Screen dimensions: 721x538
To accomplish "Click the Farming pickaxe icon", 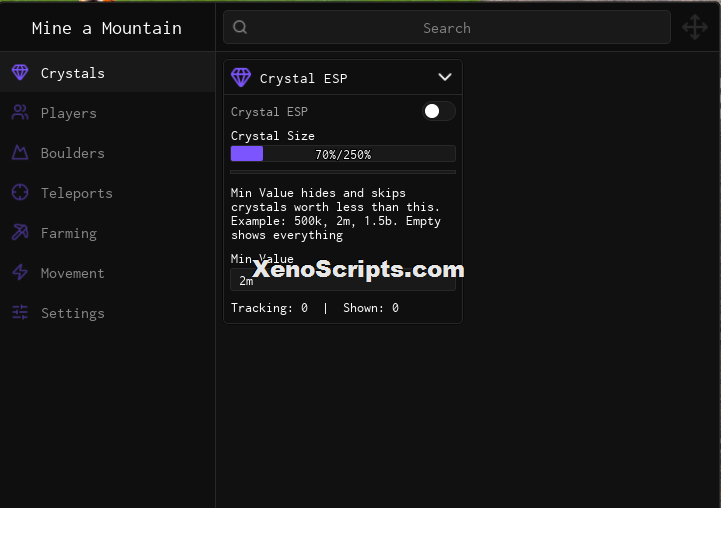I will tap(20, 233).
